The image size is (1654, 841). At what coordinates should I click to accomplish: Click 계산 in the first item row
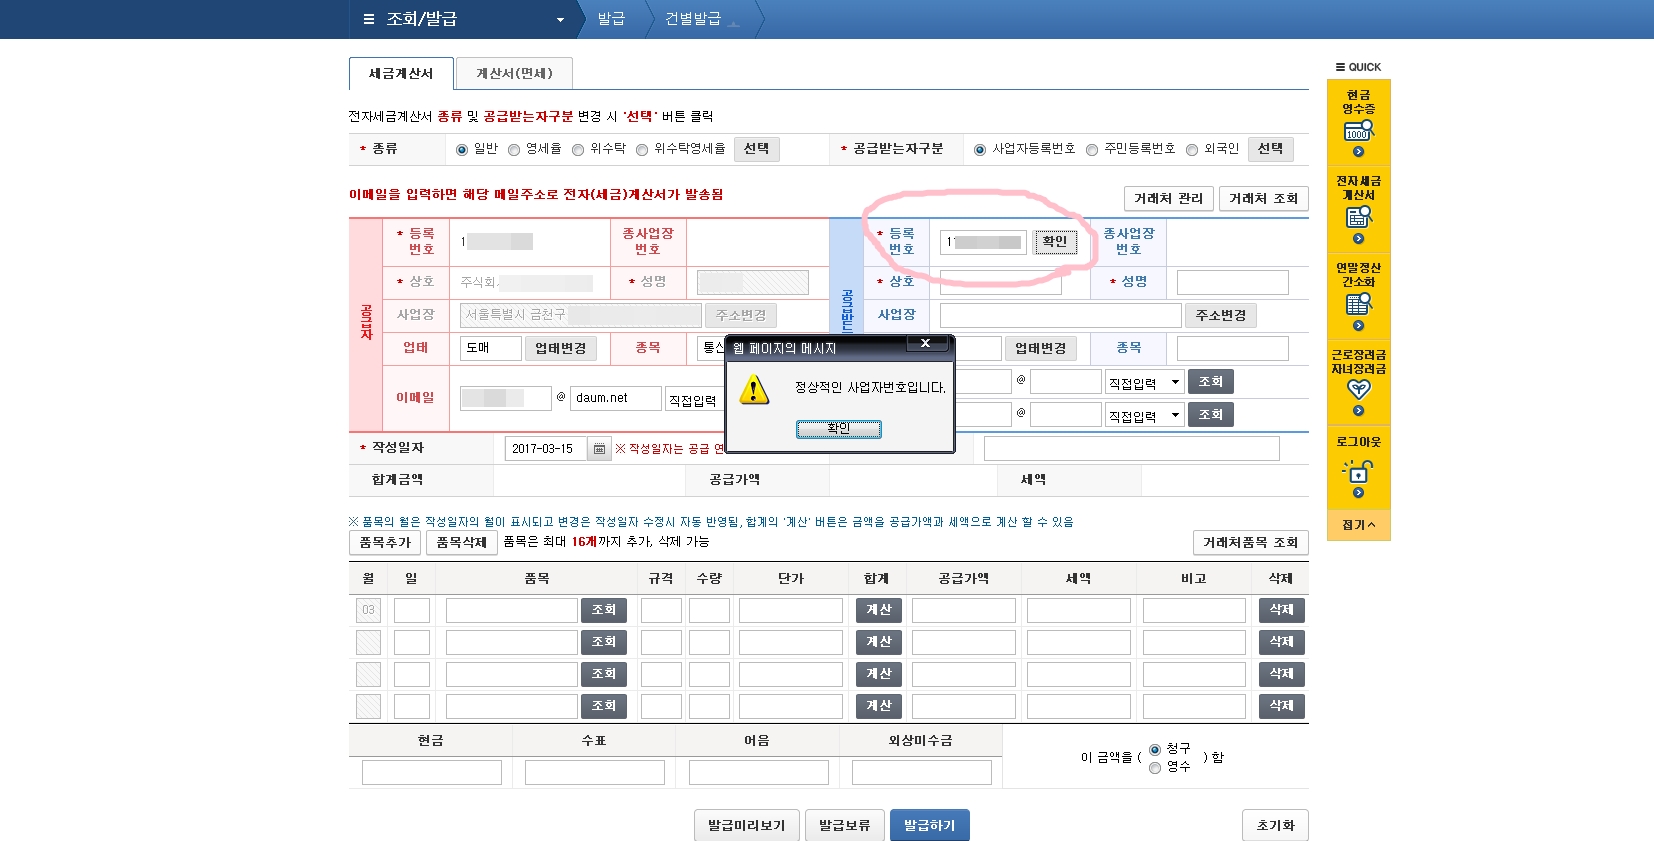(879, 610)
